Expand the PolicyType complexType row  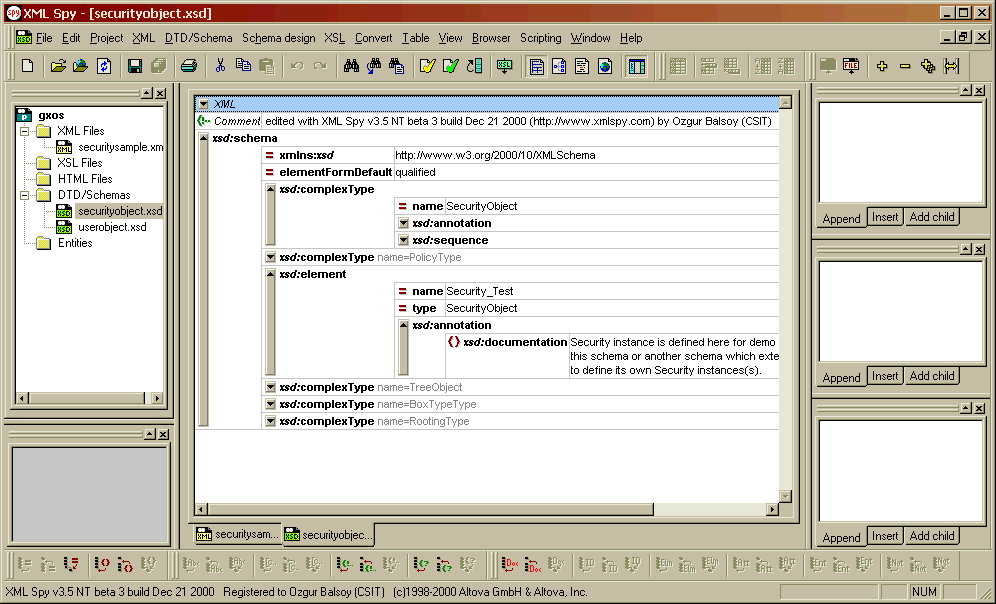point(270,257)
